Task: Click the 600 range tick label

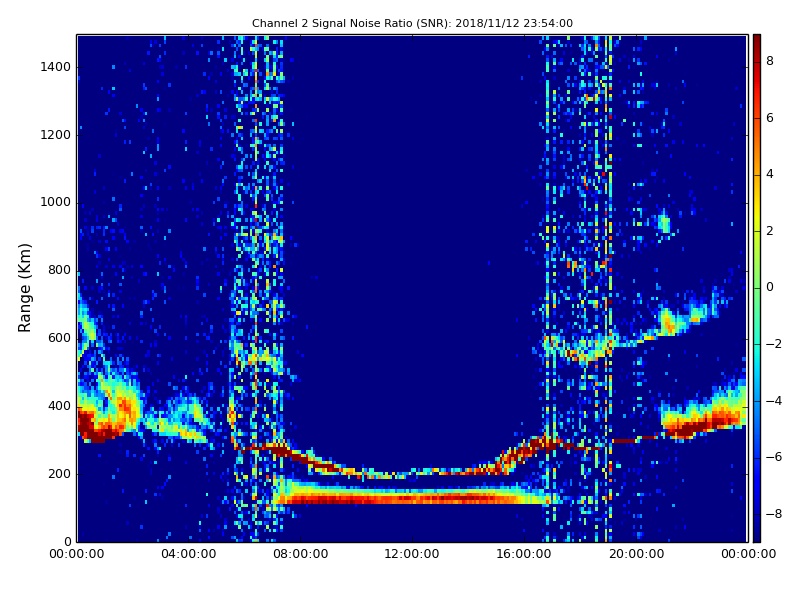Action: (x=59, y=338)
